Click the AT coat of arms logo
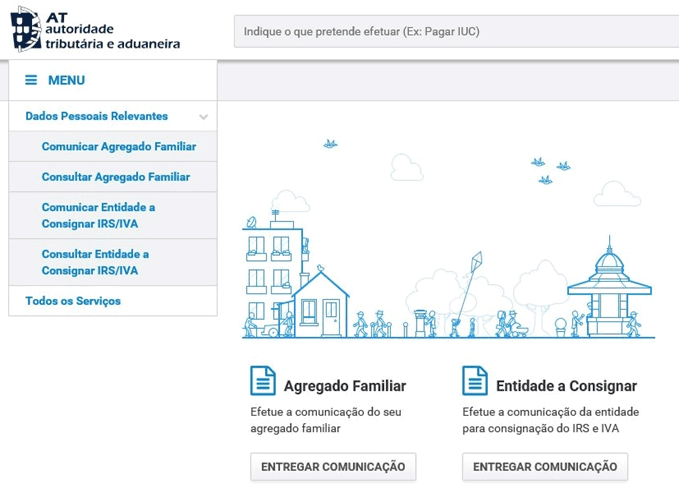Screen dimensions: 679x487 click(26, 29)
